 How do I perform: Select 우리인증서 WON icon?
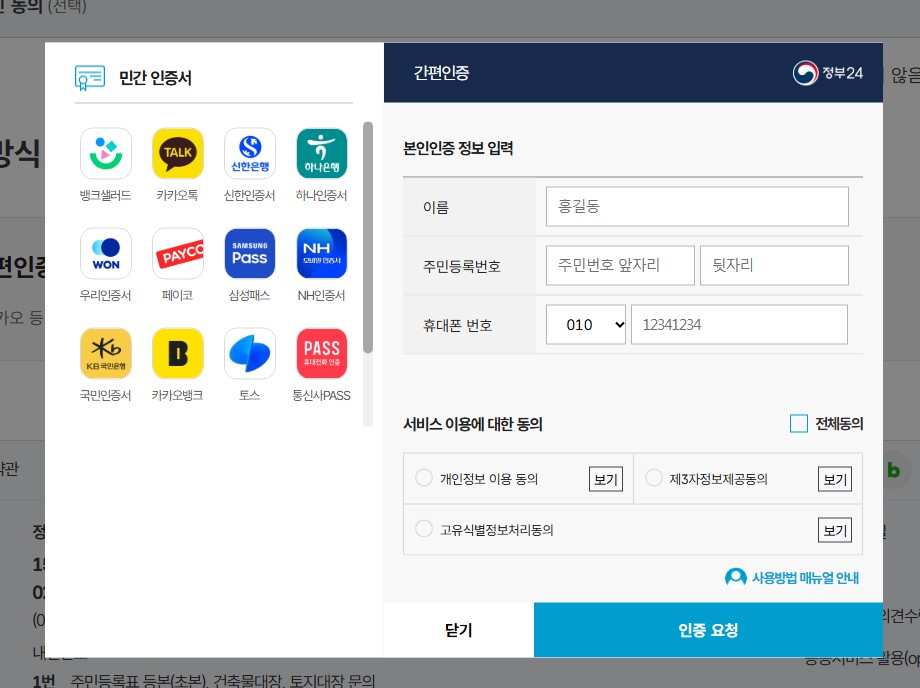106,253
